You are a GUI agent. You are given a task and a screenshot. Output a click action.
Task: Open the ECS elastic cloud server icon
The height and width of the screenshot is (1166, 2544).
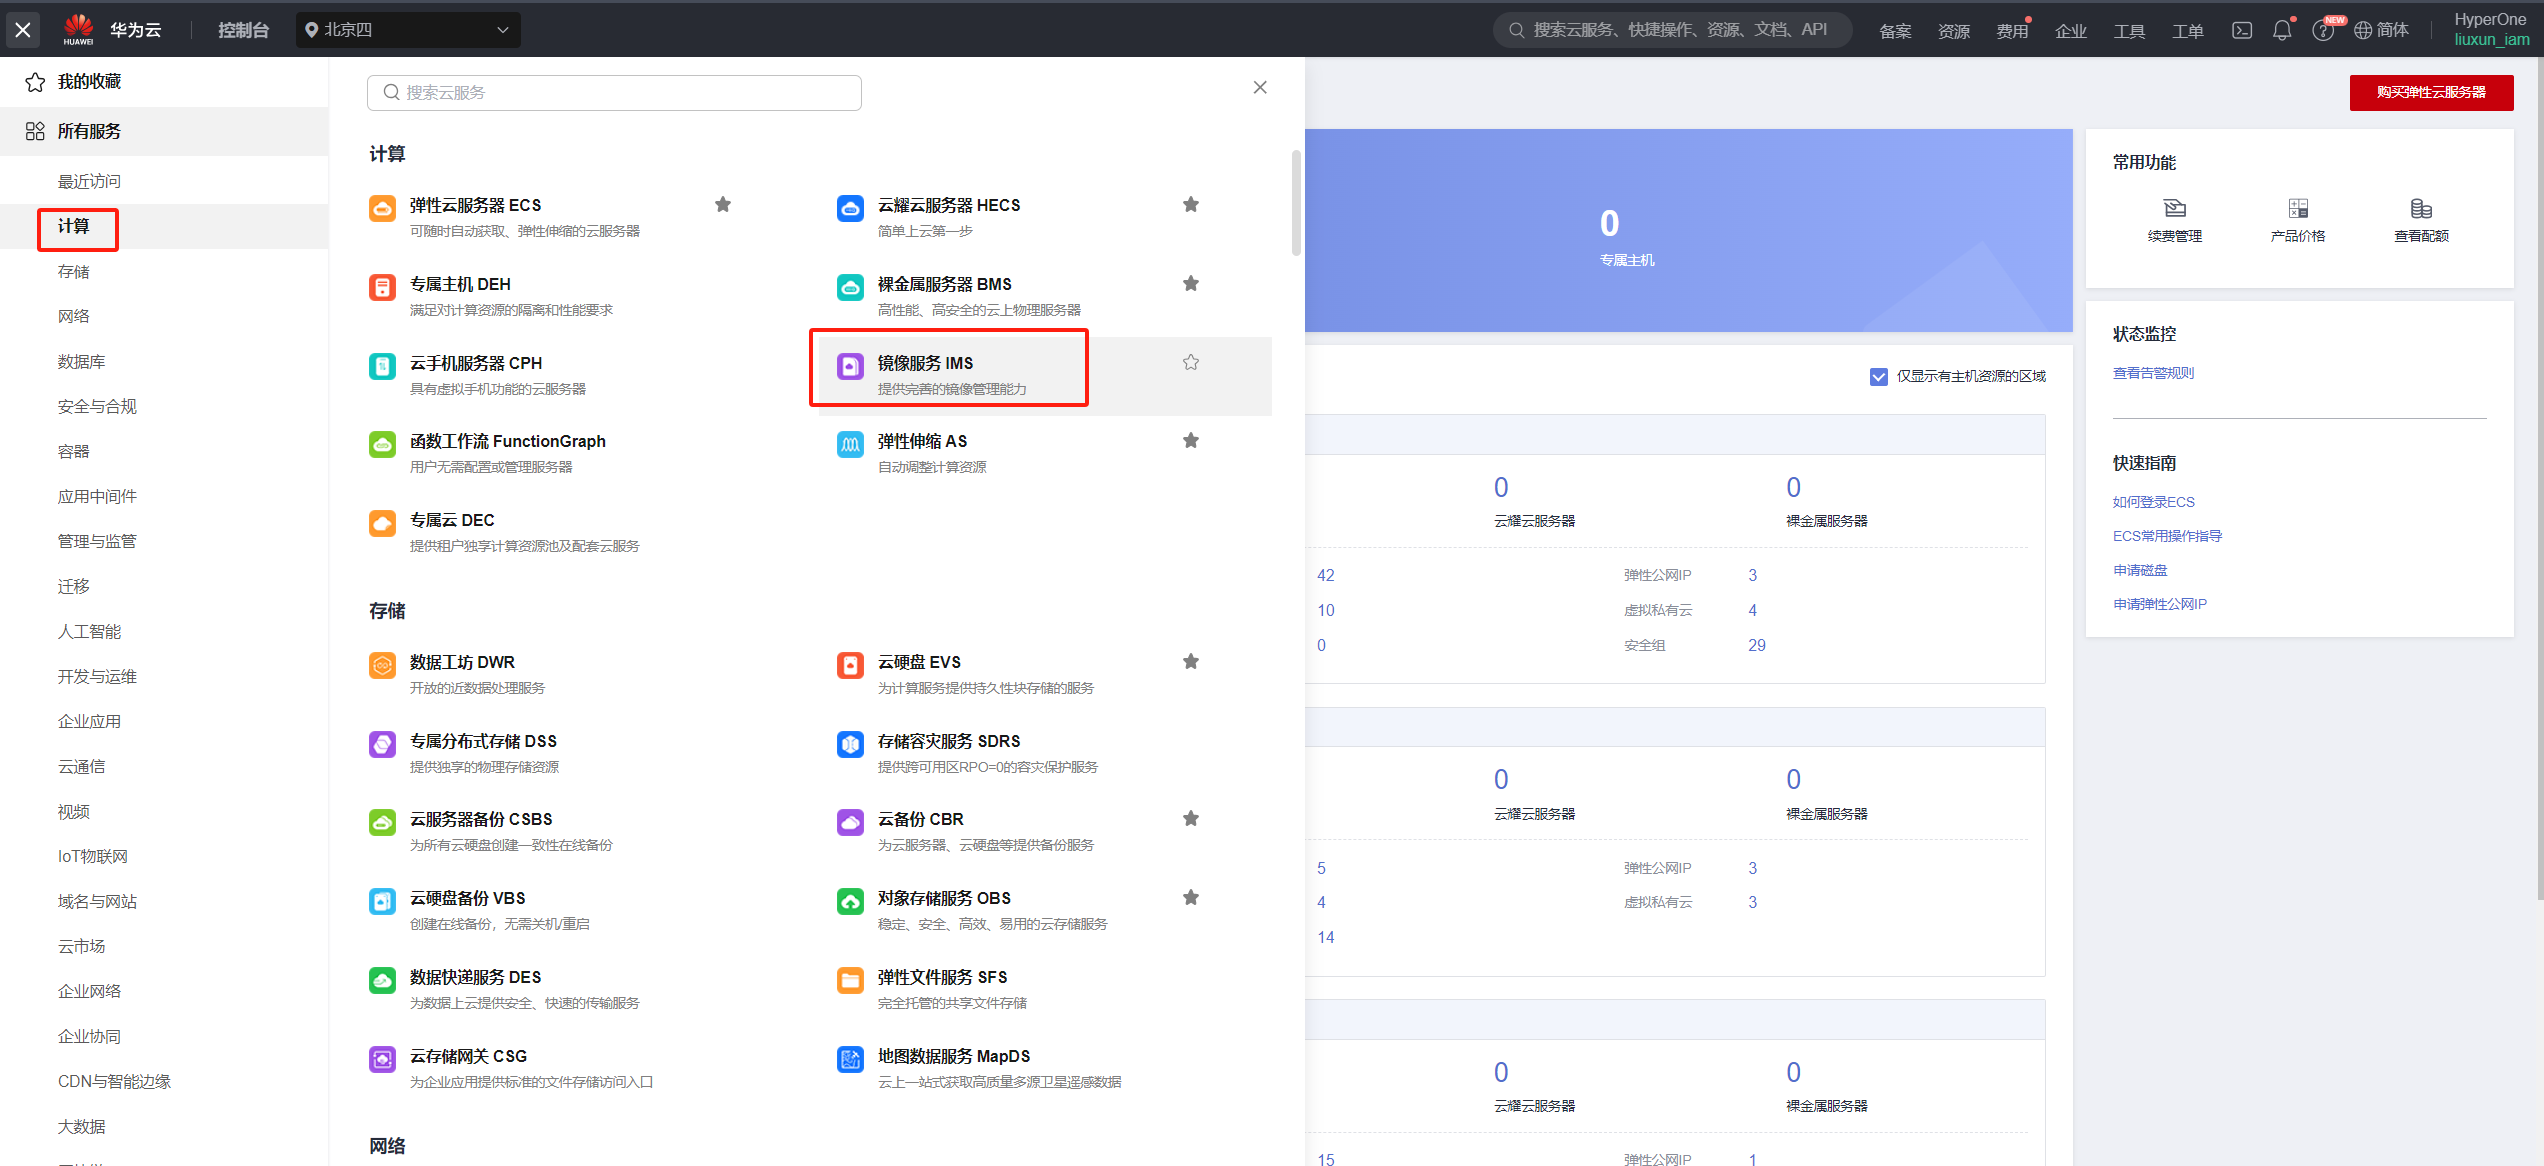pos(382,208)
